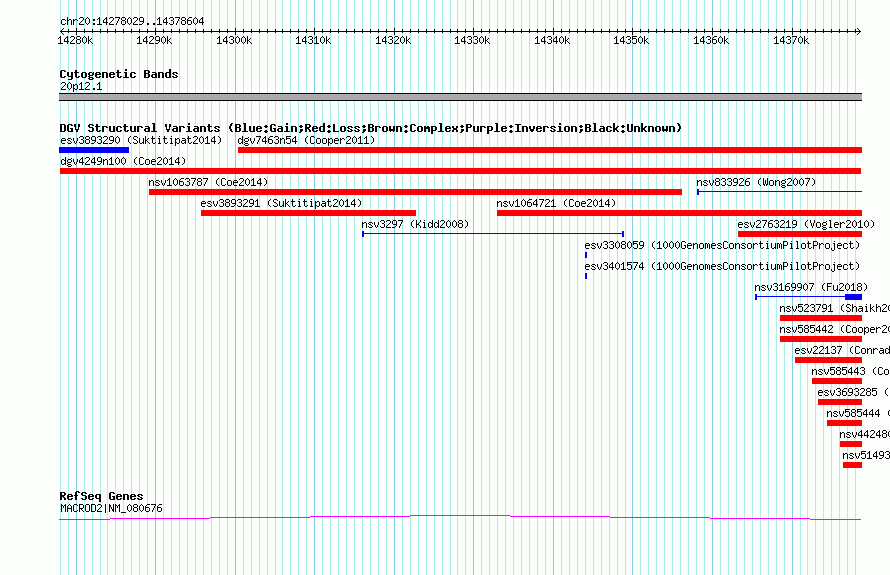Select nsv585444 variant label
The image size is (890, 575).
click(858, 413)
